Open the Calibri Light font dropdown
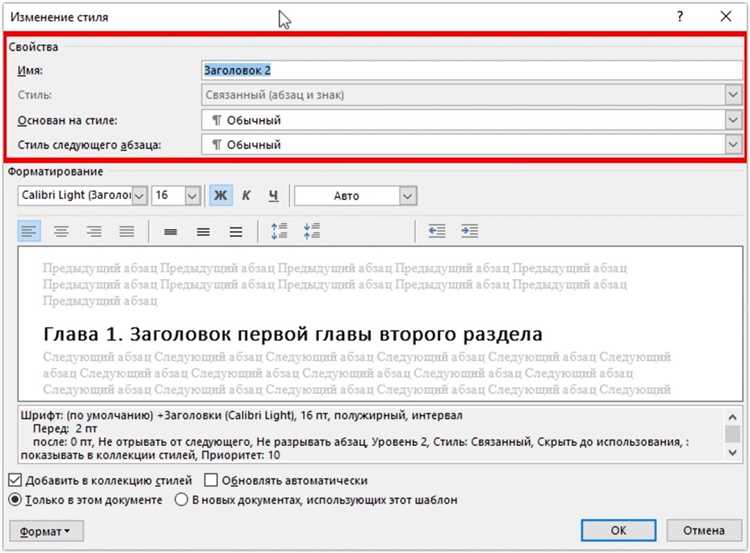Viewport: 750px width, 553px height. (x=139, y=196)
